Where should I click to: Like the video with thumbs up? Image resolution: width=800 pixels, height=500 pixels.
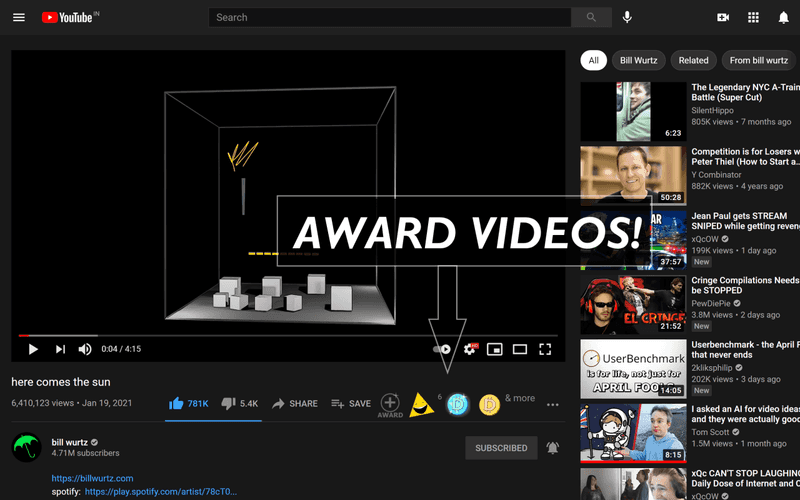(x=177, y=403)
